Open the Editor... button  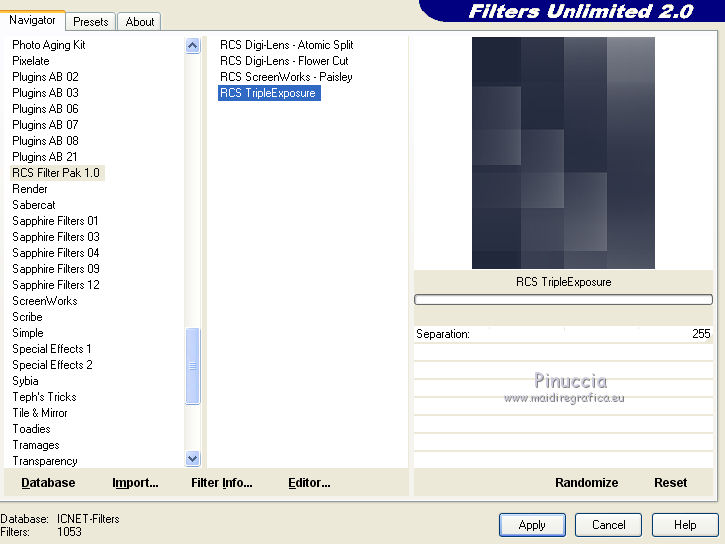pos(309,483)
